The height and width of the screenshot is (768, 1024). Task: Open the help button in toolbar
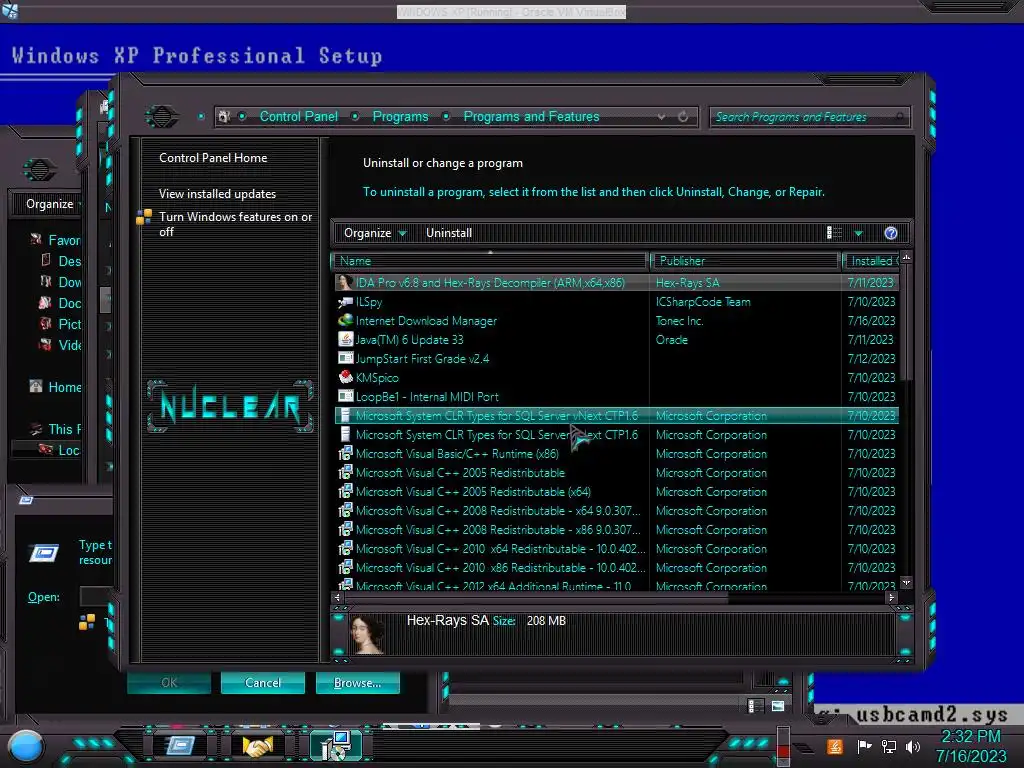tap(891, 233)
